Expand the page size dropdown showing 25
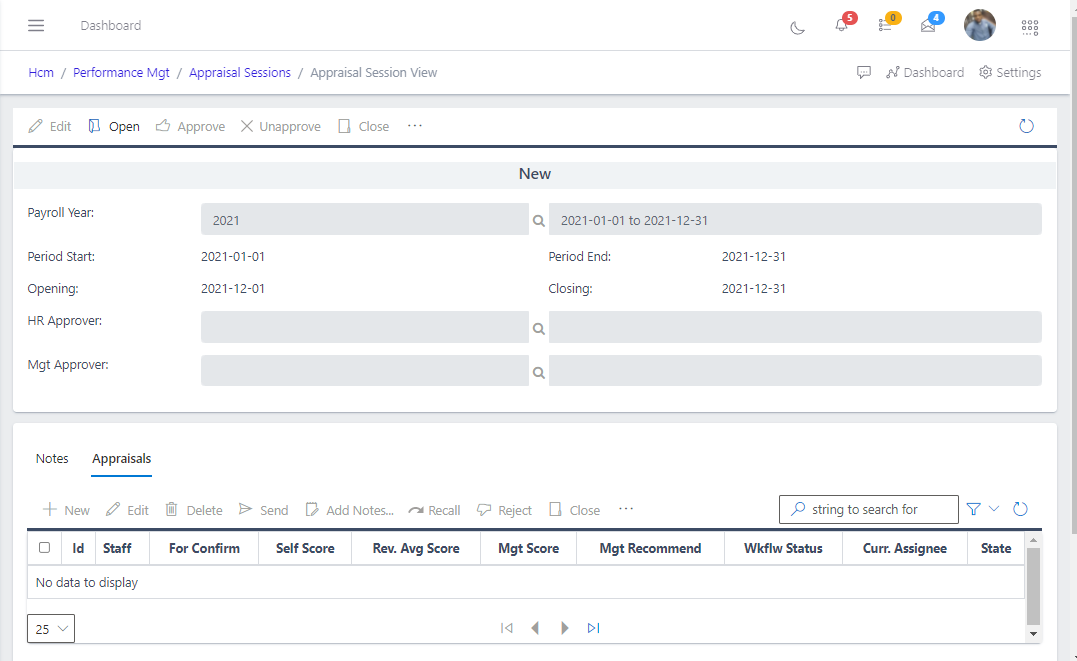 click(50, 628)
